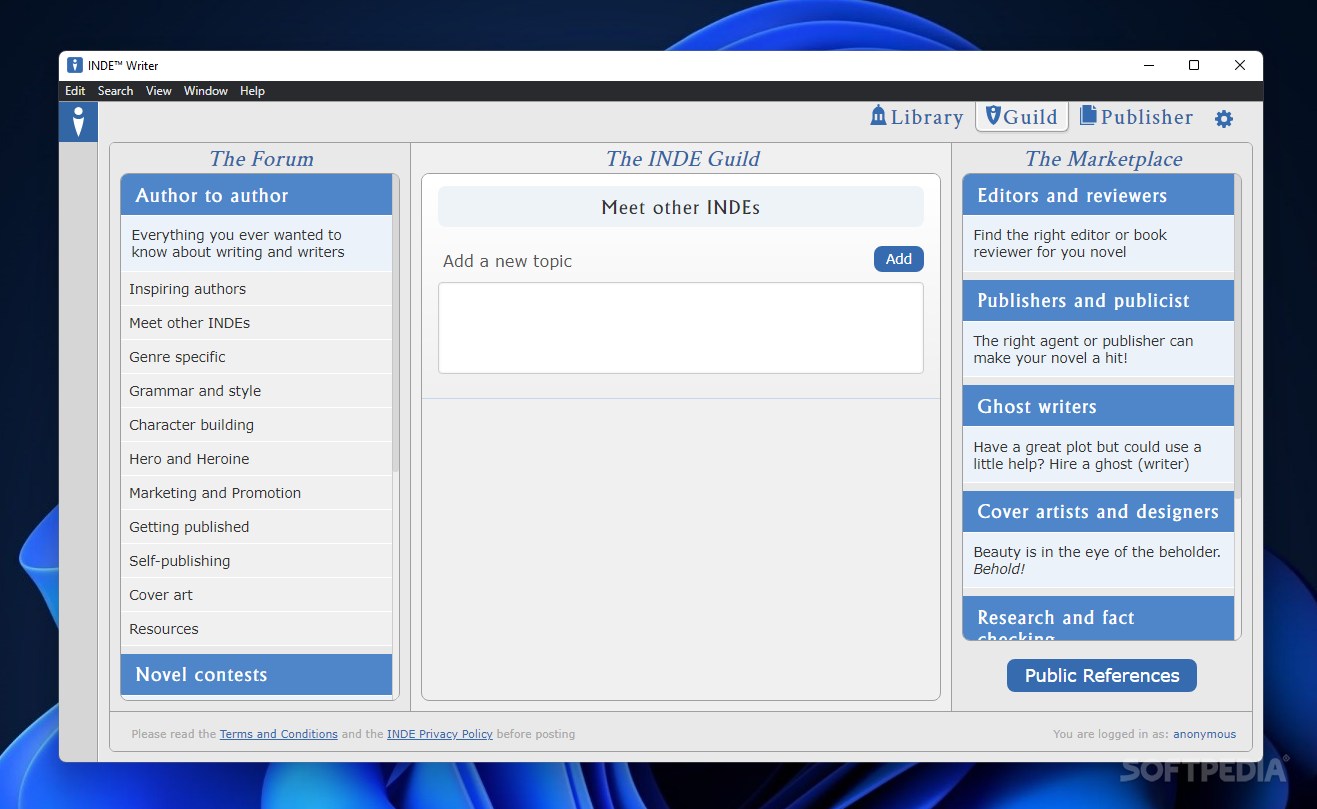Open the Edit menu
Screen dimensions: 1317x809
tap(75, 91)
